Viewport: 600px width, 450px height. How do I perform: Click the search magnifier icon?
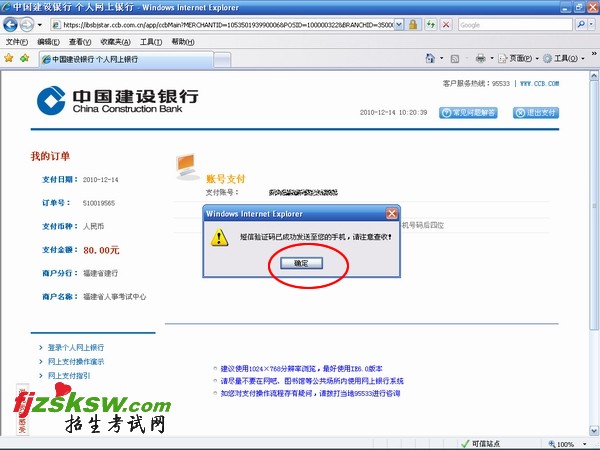579,24
